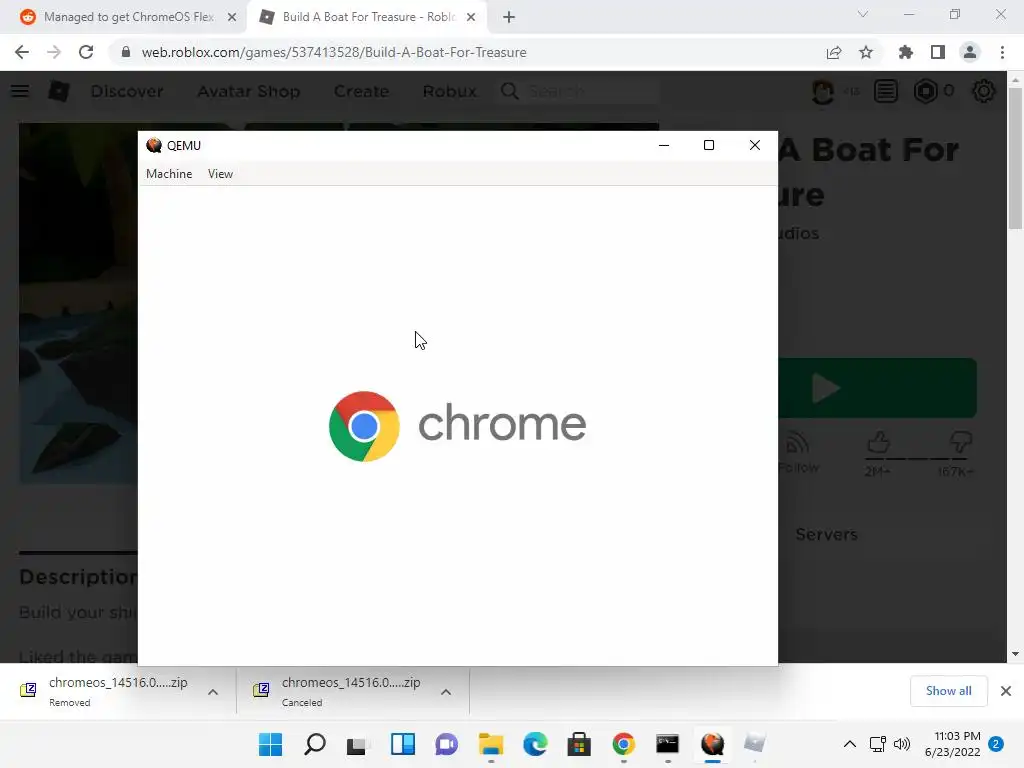
Task: Open the Machine menu in QEMU
Action: [169, 174]
